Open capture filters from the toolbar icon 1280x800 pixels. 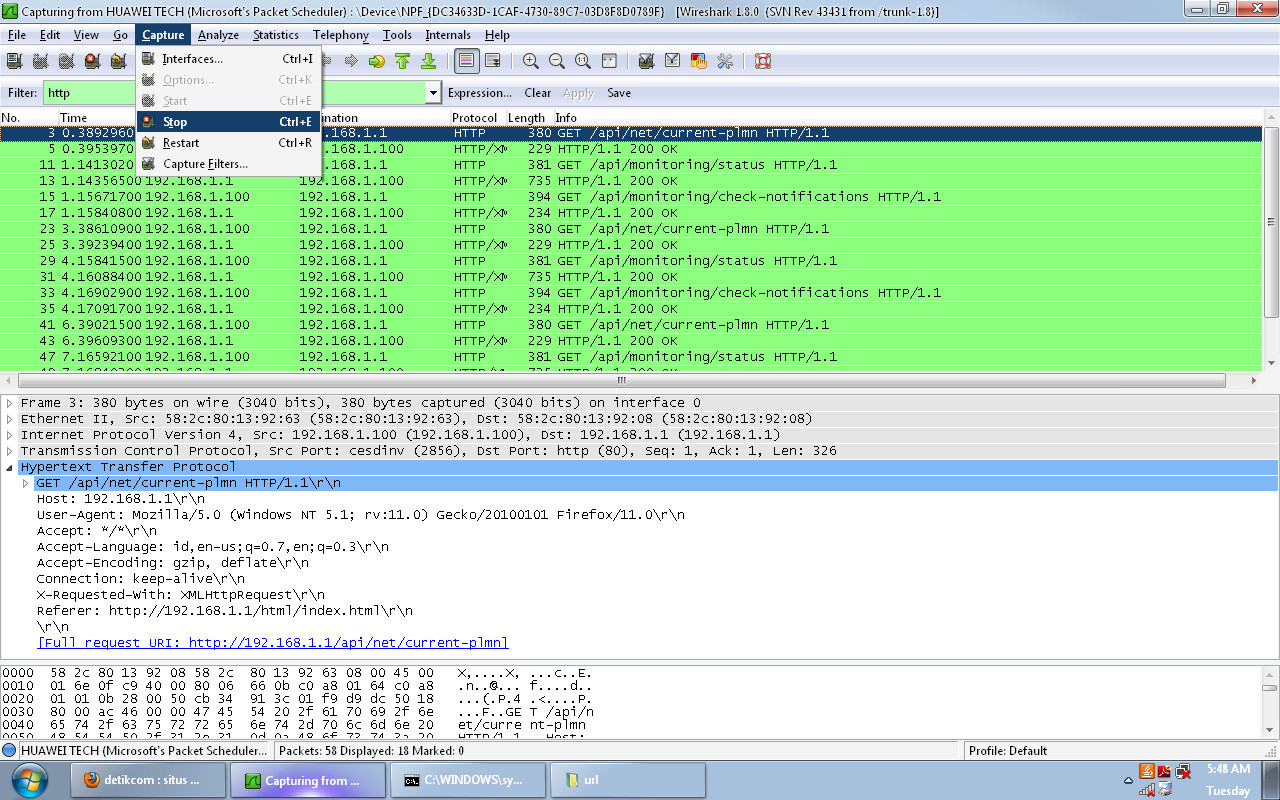pos(647,61)
